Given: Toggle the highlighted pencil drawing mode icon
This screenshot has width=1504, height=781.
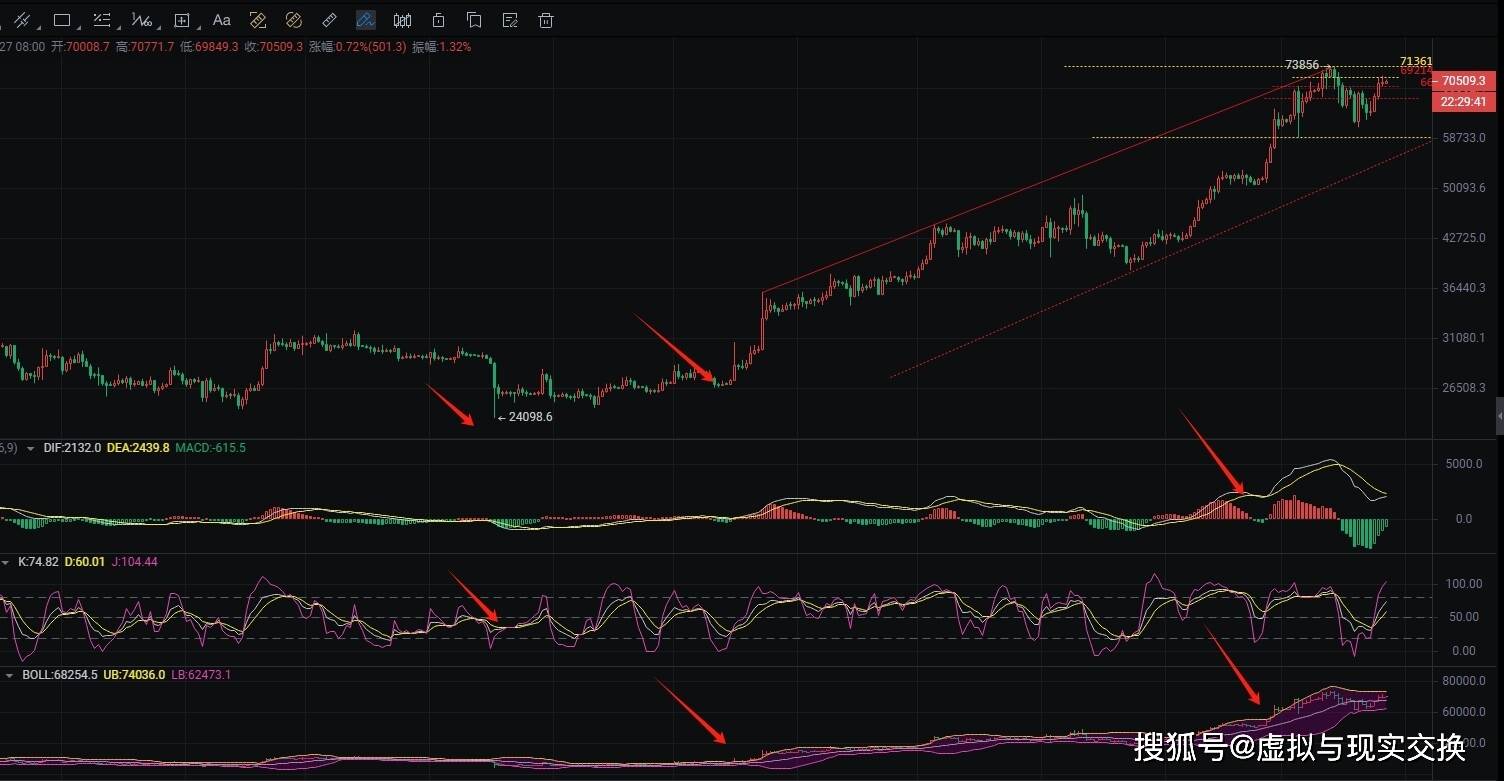Looking at the screenshot, I should pyautogui.click(x=366, y=20).
